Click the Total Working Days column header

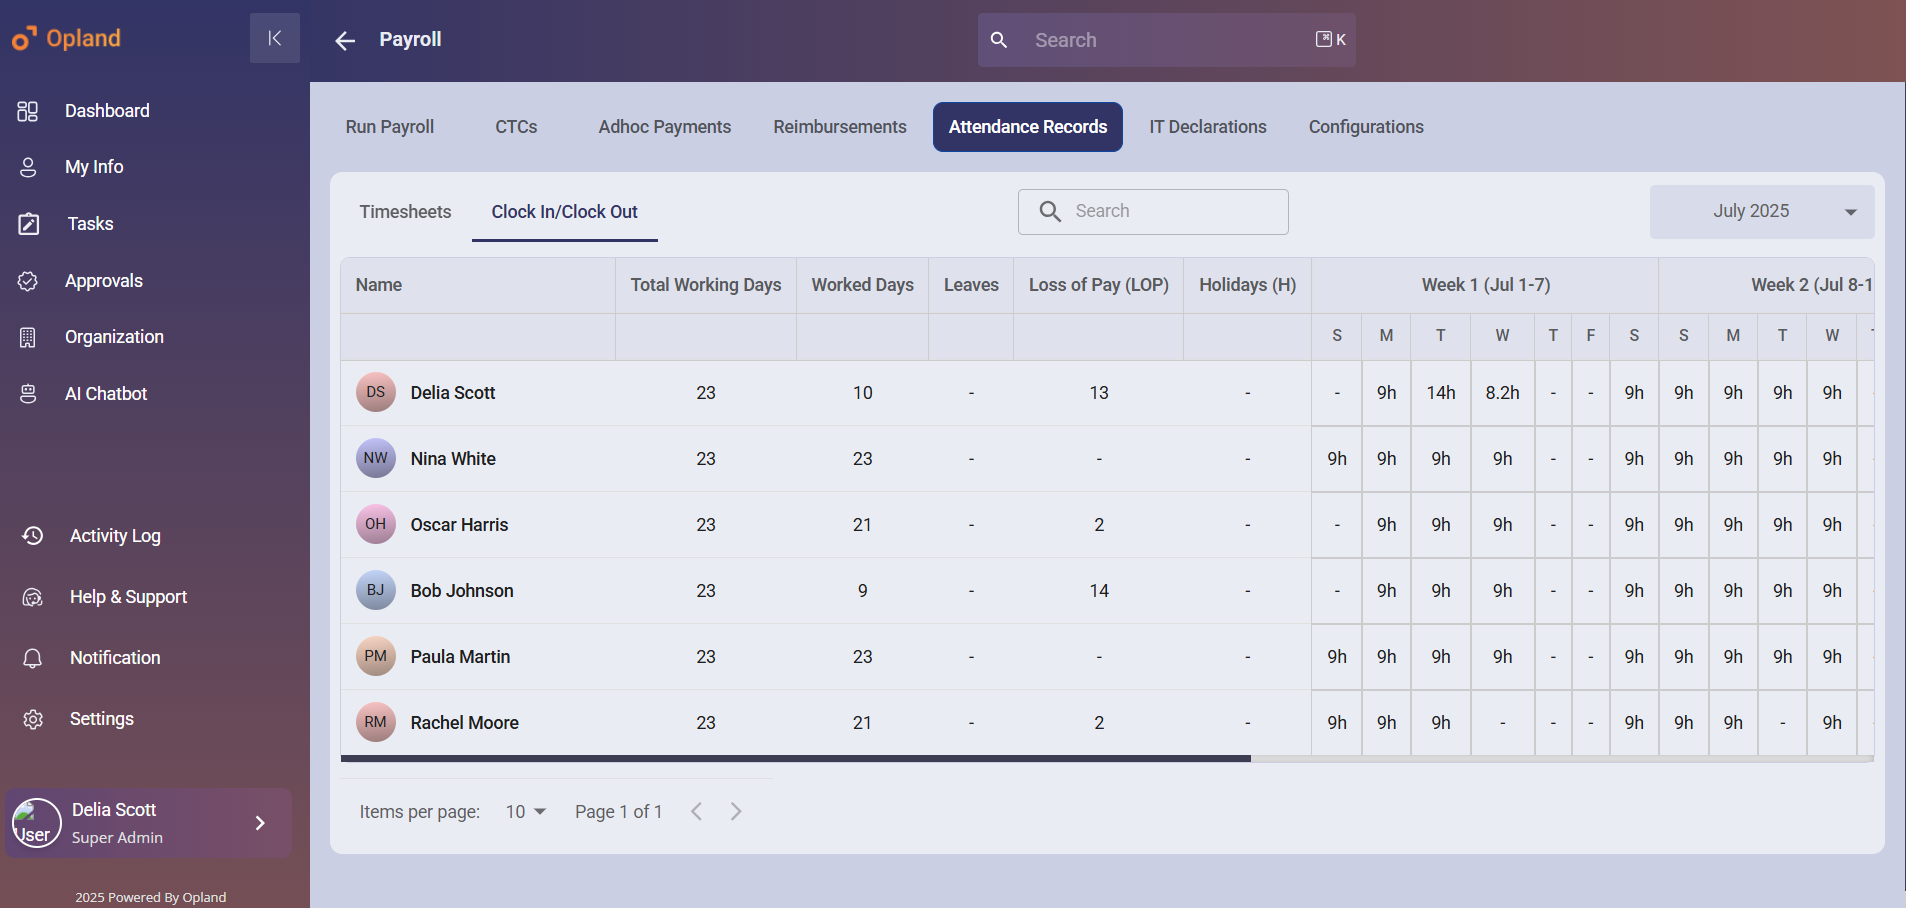point(706,285)
